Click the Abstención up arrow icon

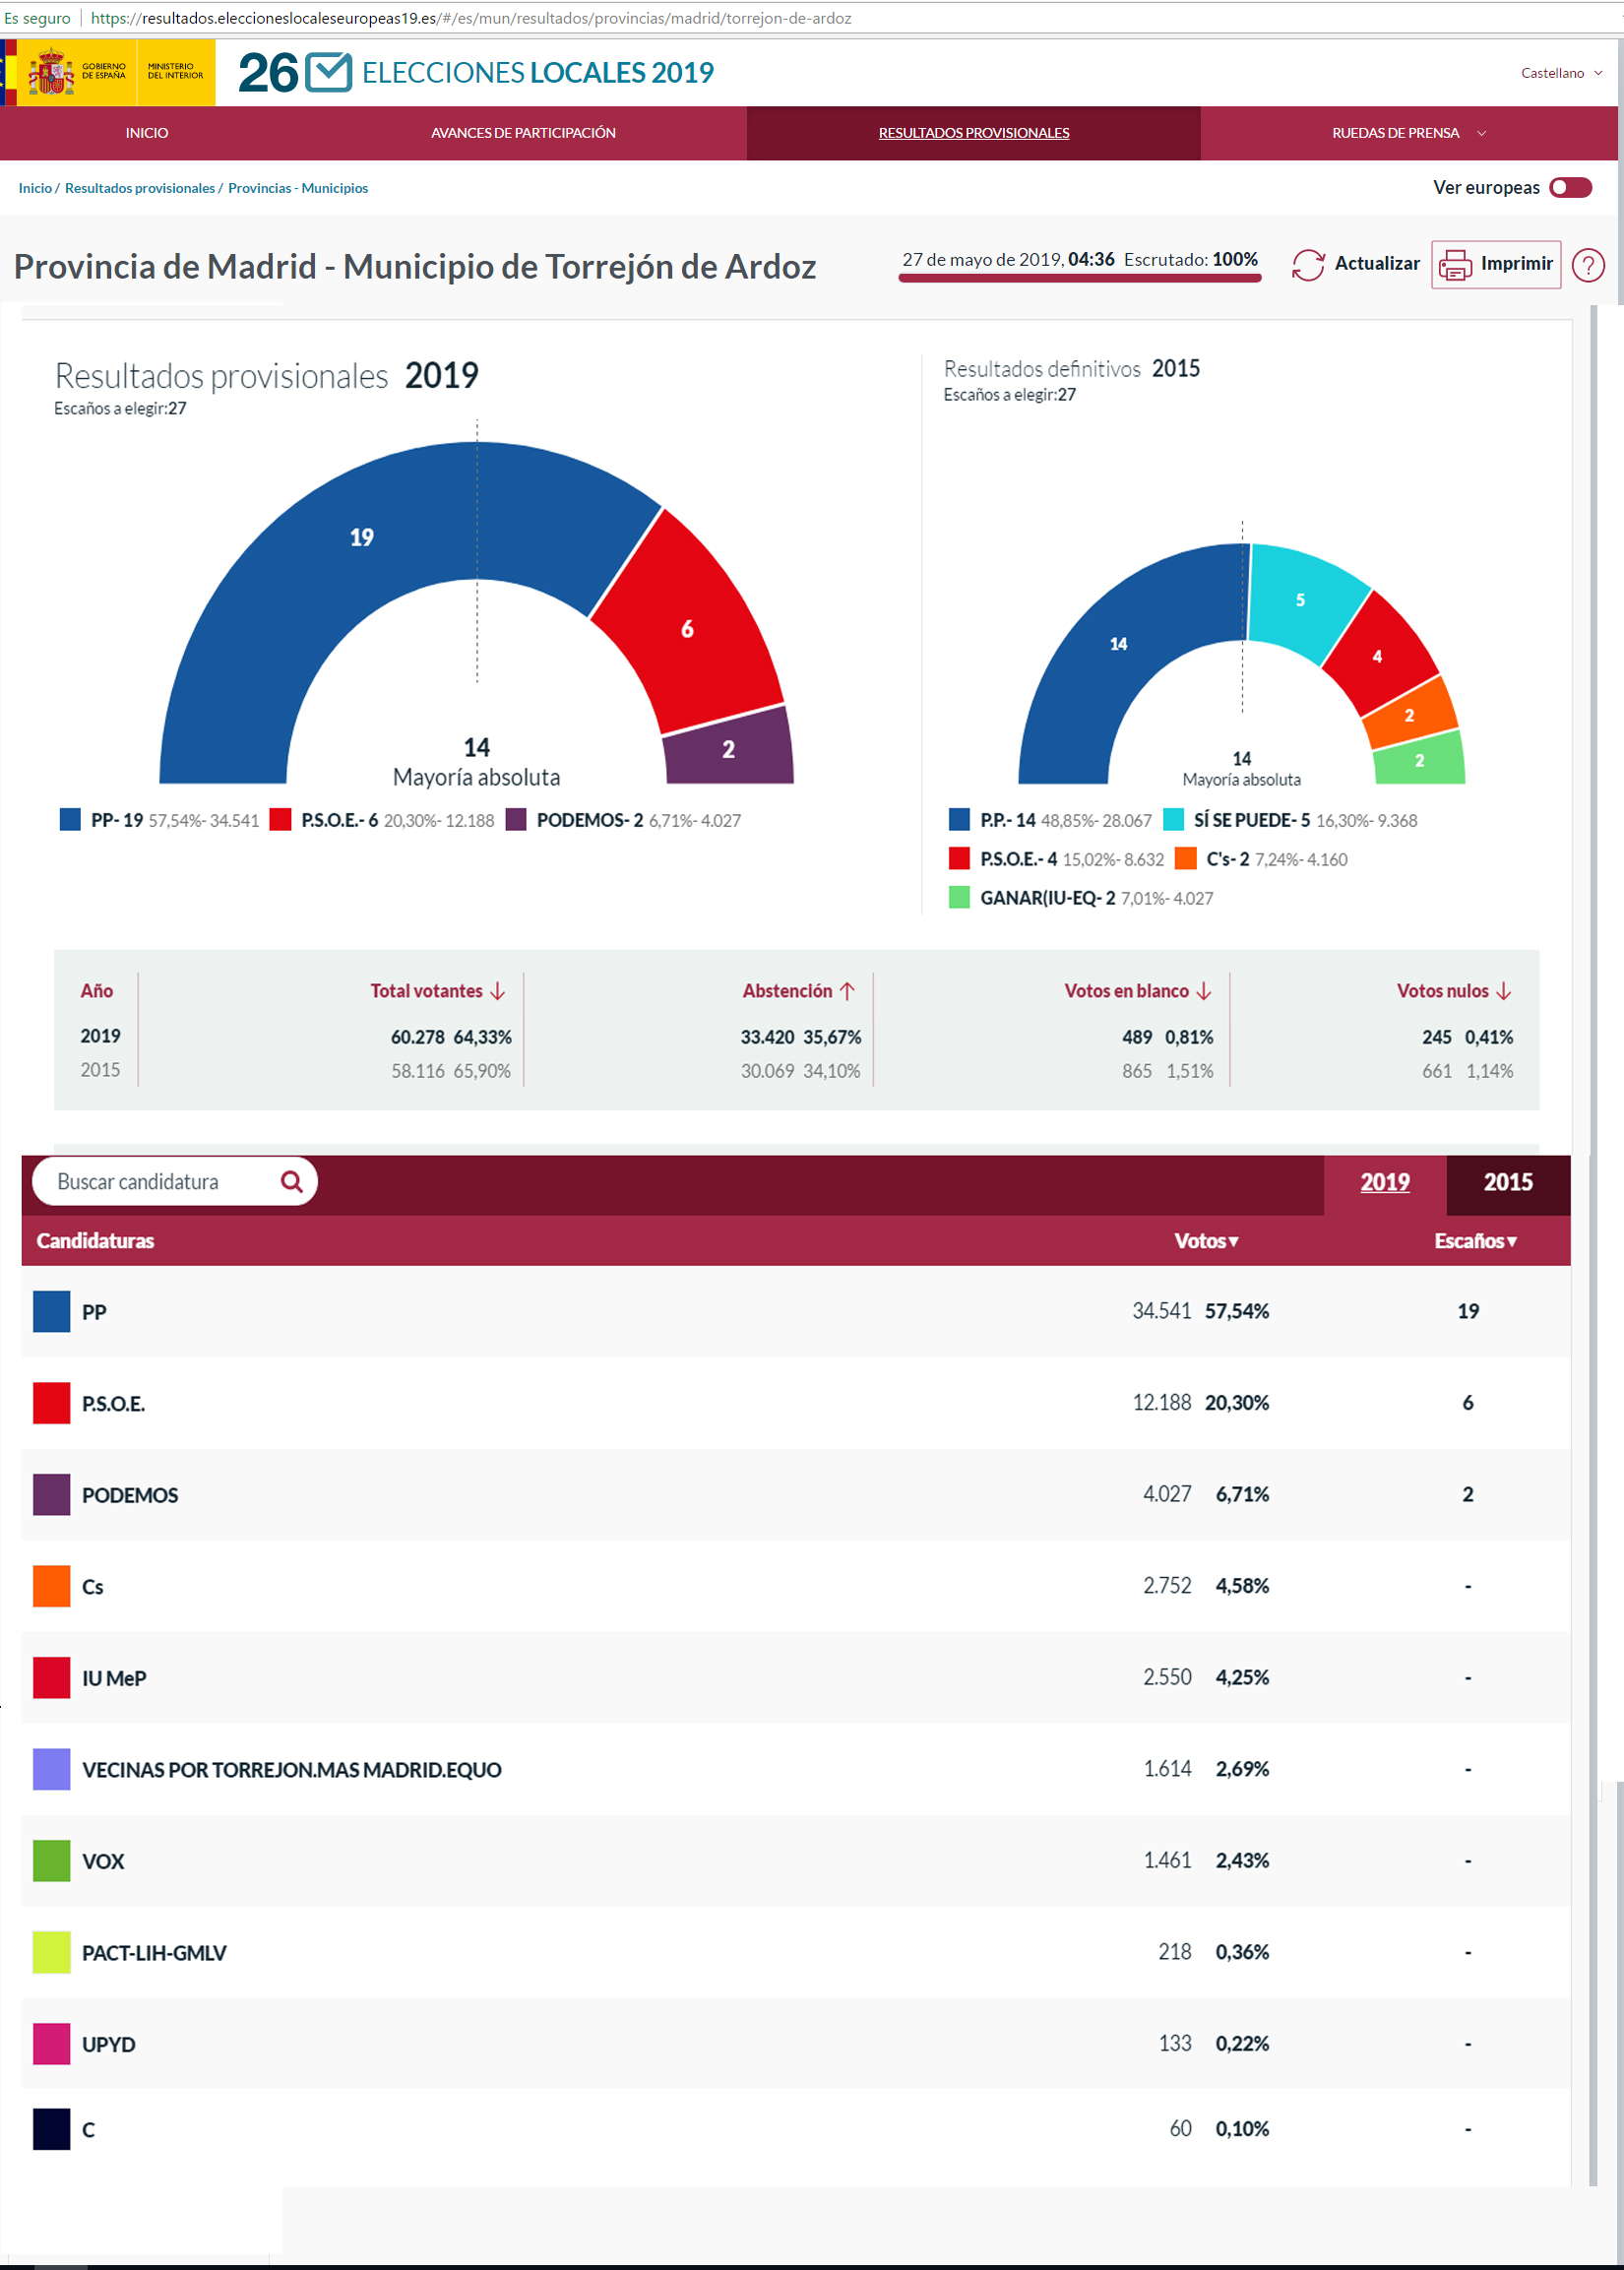(847, 991)
